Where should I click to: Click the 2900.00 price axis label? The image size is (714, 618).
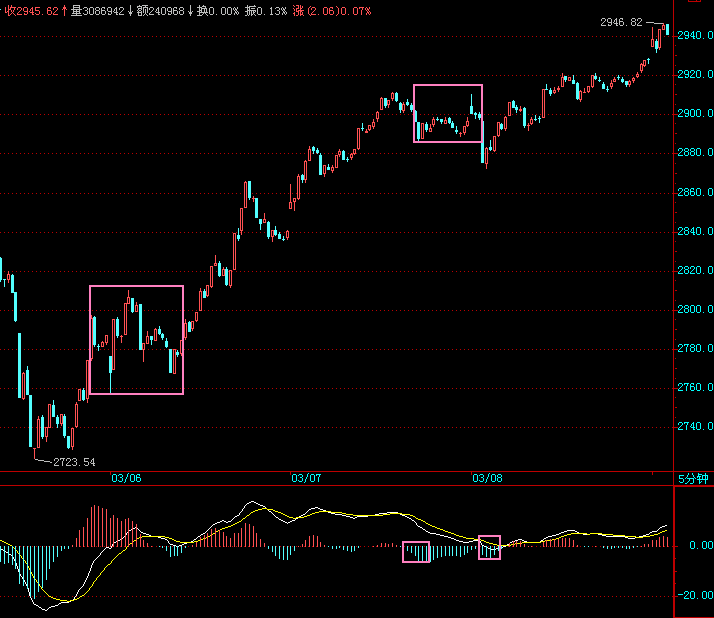(x=694, y=113)
